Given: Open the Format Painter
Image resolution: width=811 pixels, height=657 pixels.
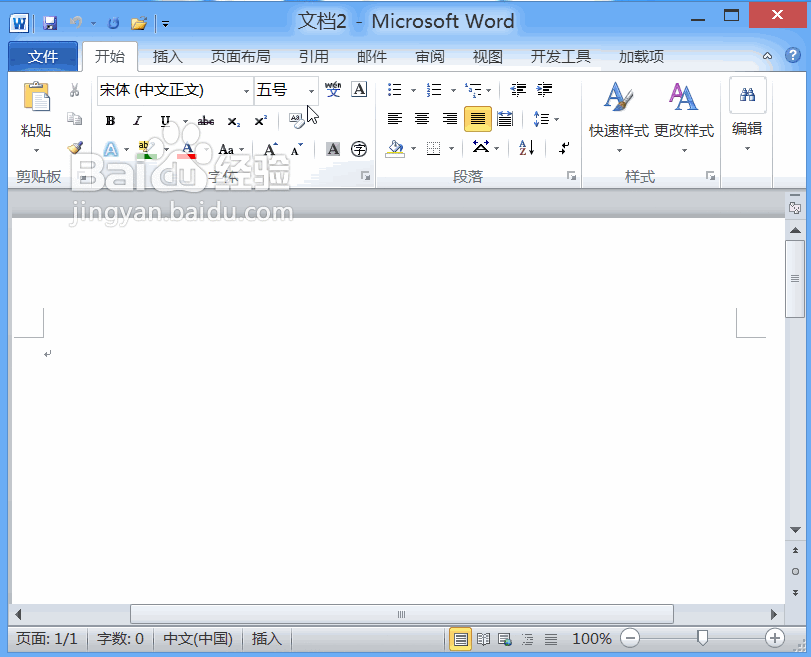Looking at the screenshot, I should point(75,148).
